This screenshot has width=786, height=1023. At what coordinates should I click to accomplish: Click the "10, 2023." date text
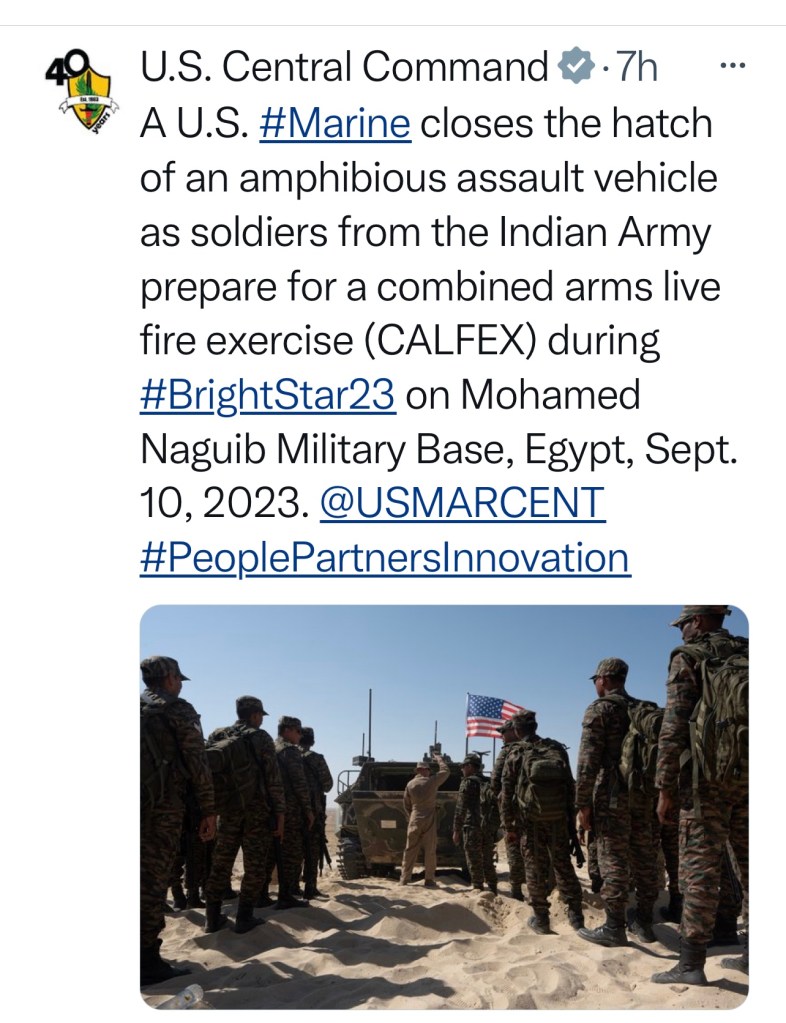222,503
